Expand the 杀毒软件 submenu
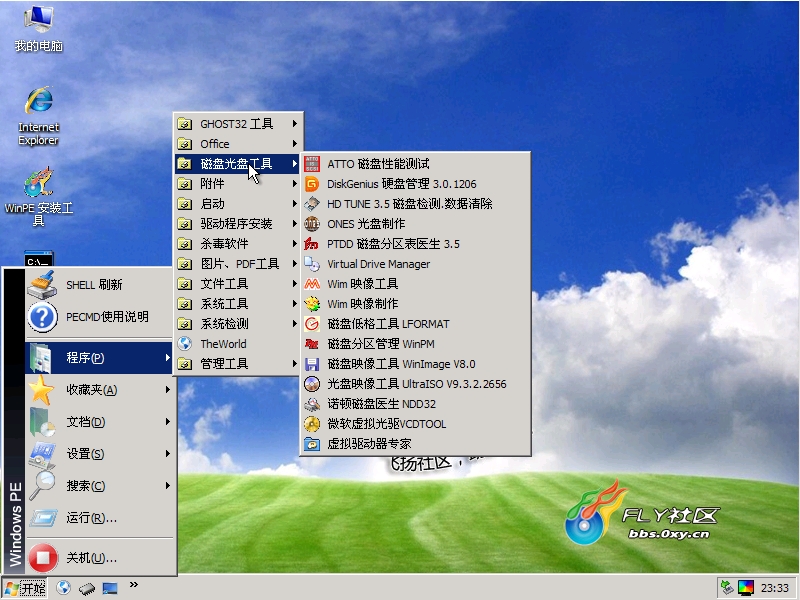The image size is (800, 600). pos(238,244)
